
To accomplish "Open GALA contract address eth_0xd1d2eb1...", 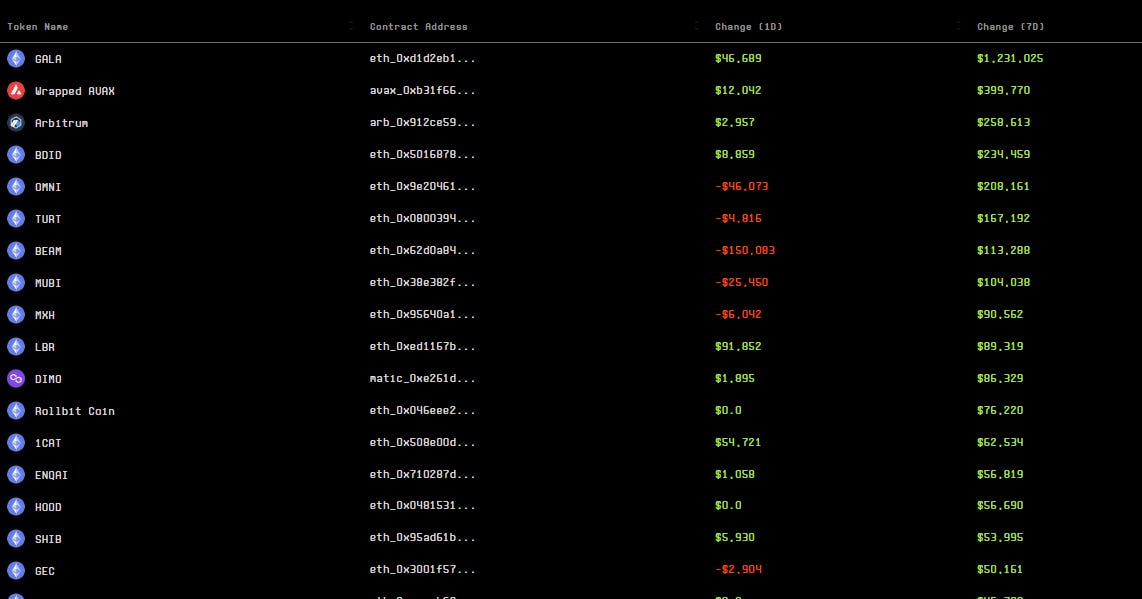I will [422, 58].
